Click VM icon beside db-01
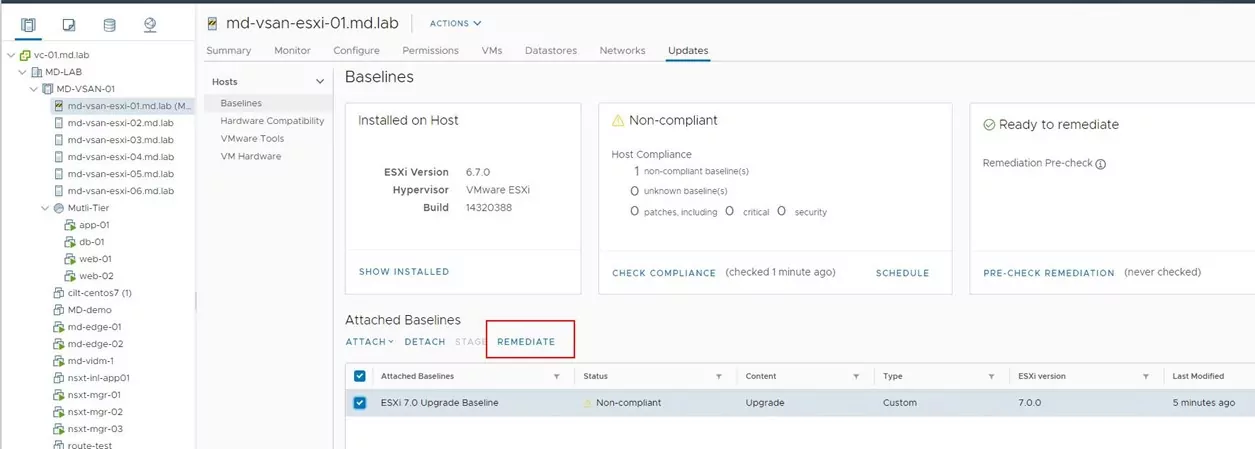Screen dimensions: 1255x449 [x=70, y=242]
